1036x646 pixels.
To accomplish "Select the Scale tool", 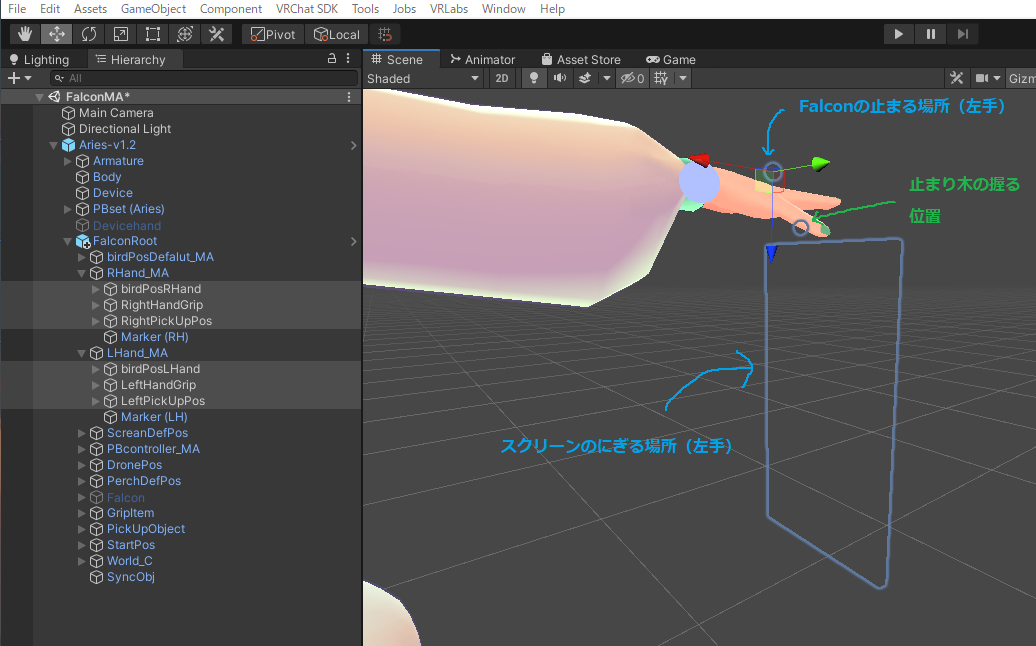I will tap(121, 34).
